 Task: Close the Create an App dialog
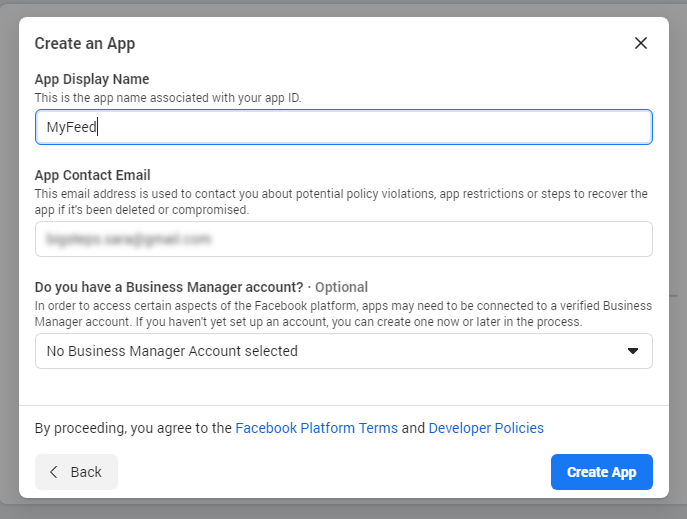(x=641, y=43)
